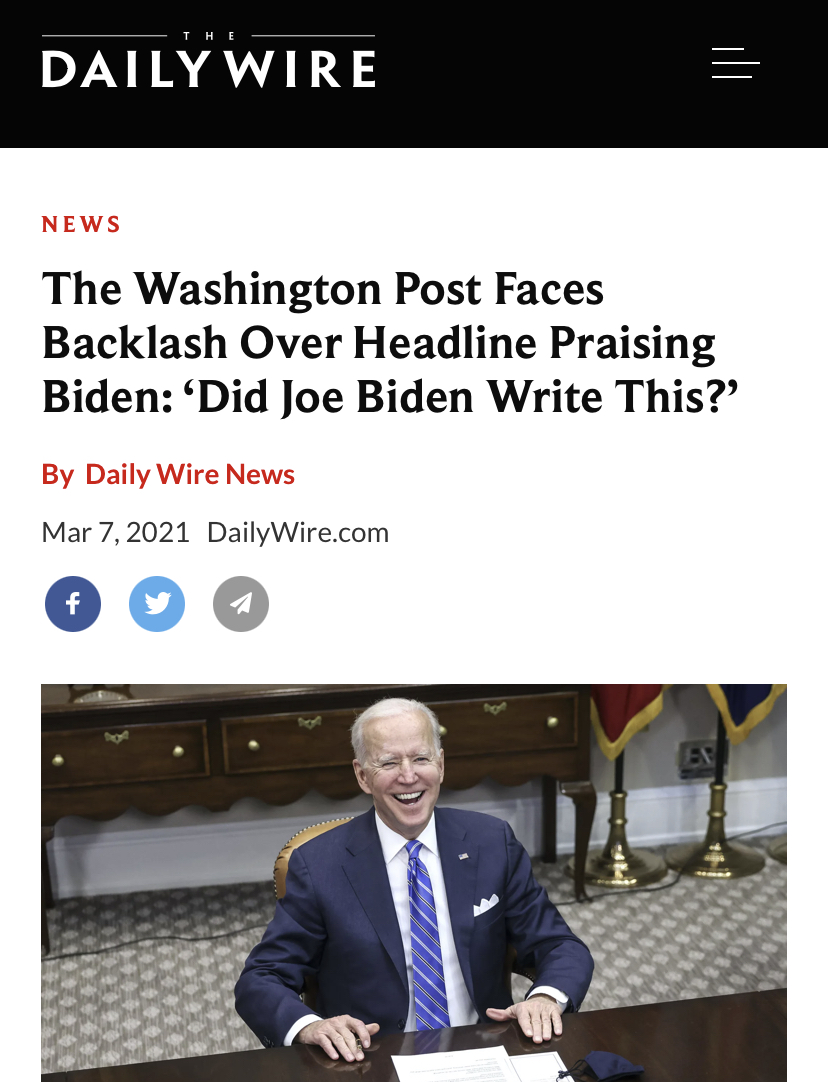Click the wall power outlet in photo

[700, 758]
